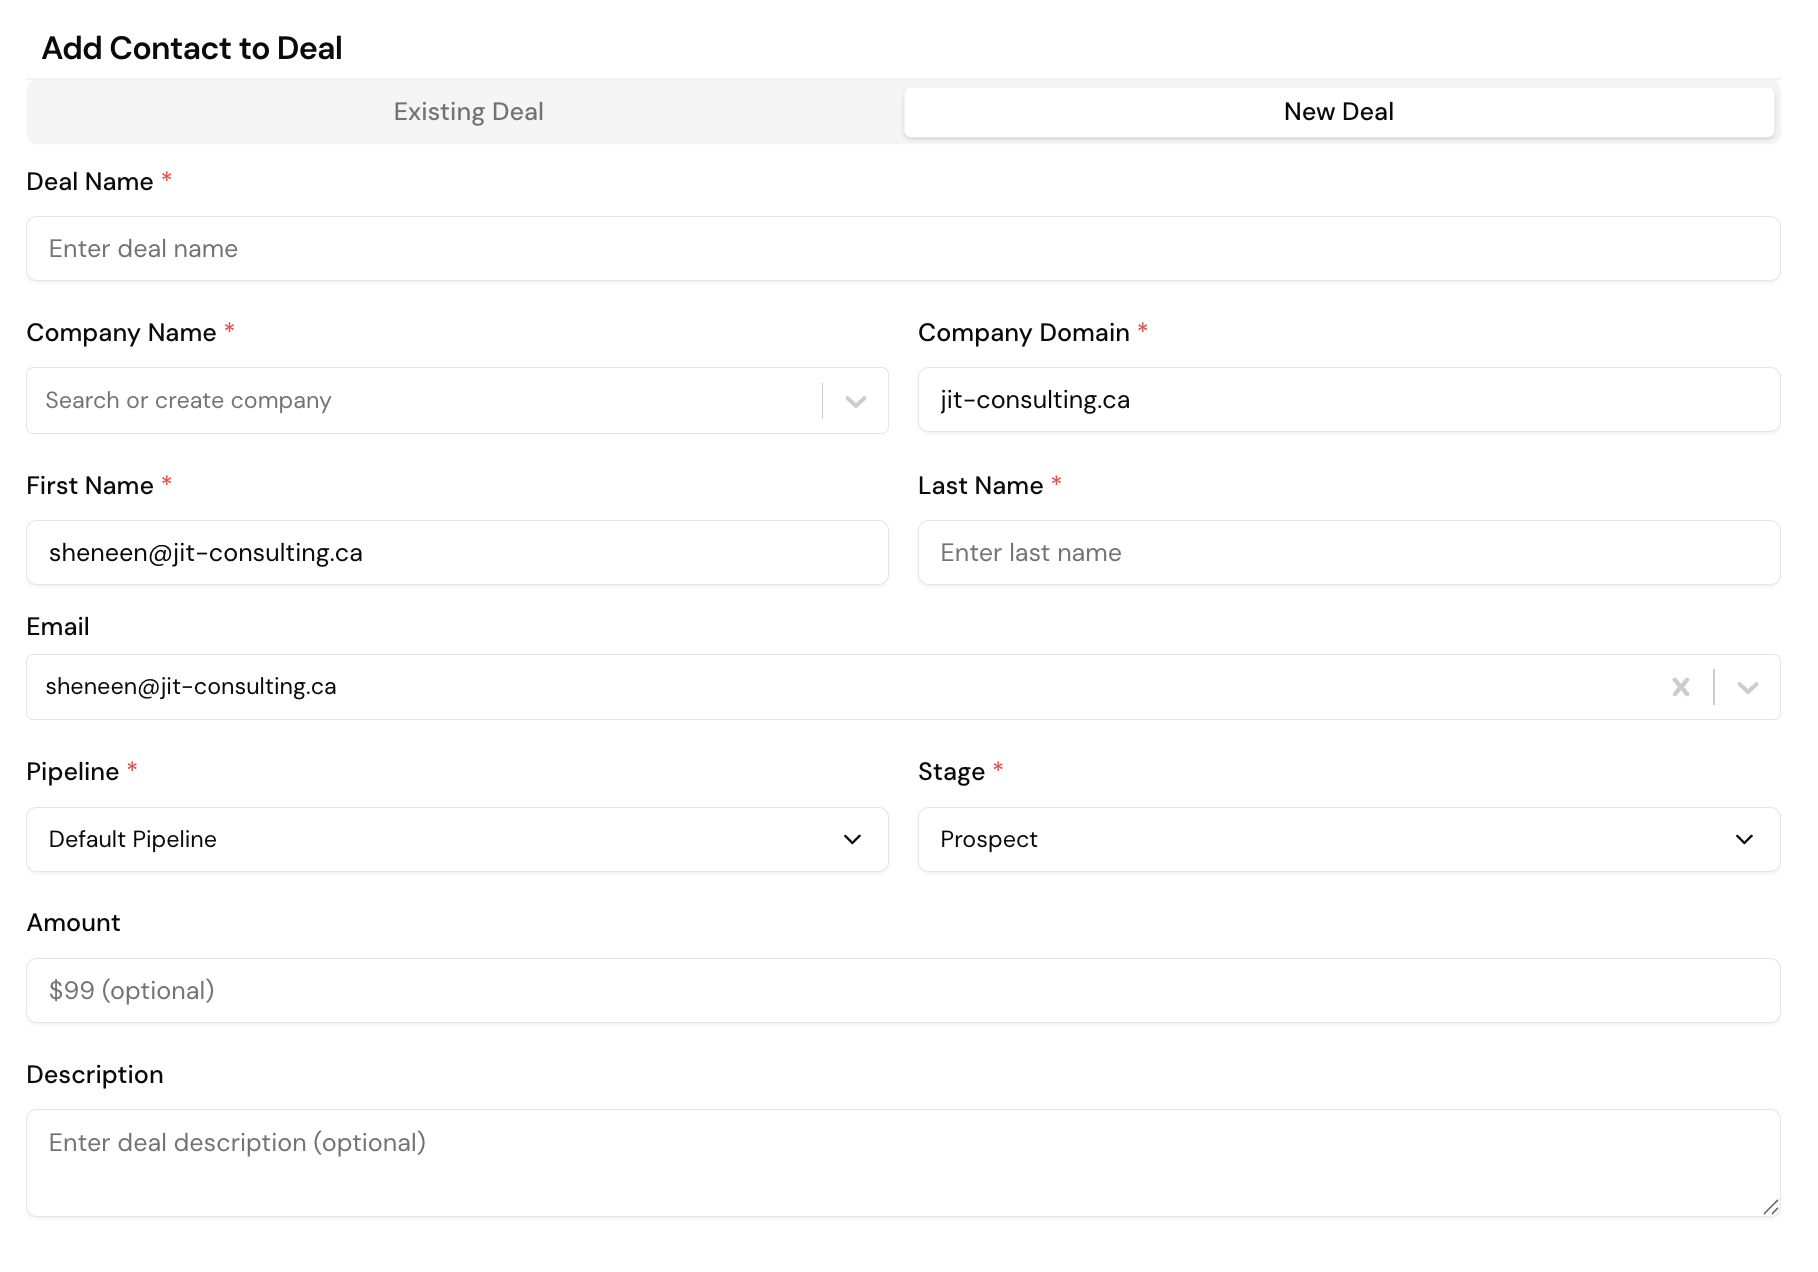Switch to the Existing Deal tab

point(468,111)
